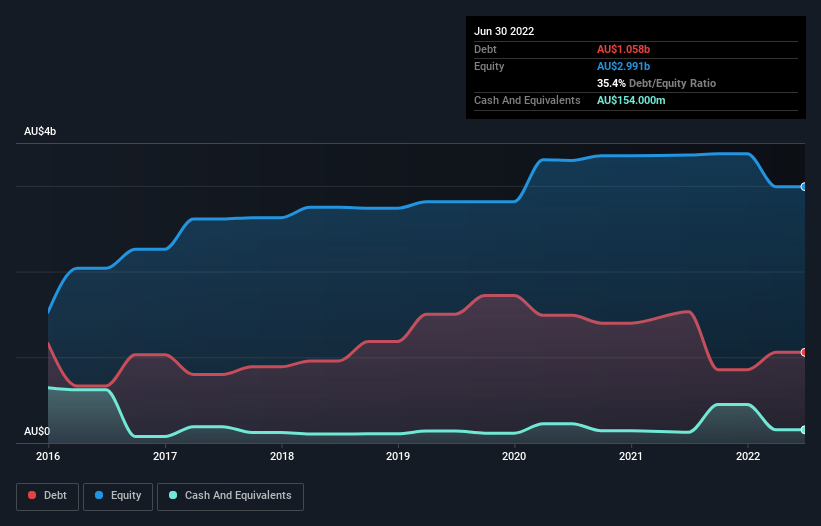Select the Cash endpoint marker on chart
The width and height of the screenshot is (821, 526).
[804, 430]
